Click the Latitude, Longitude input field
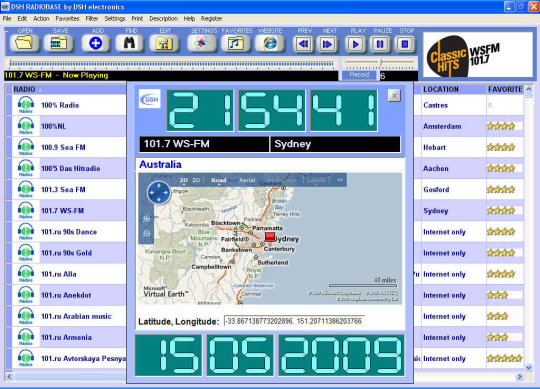The image size is (540, 389). pyautogui.click(x=294, y=321)
